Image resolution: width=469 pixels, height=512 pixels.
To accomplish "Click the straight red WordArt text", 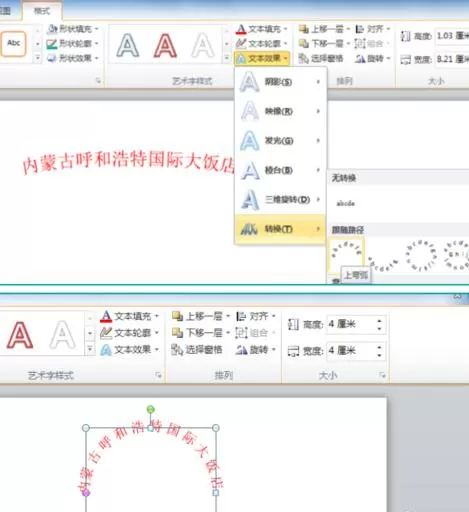I will (129, 162).
